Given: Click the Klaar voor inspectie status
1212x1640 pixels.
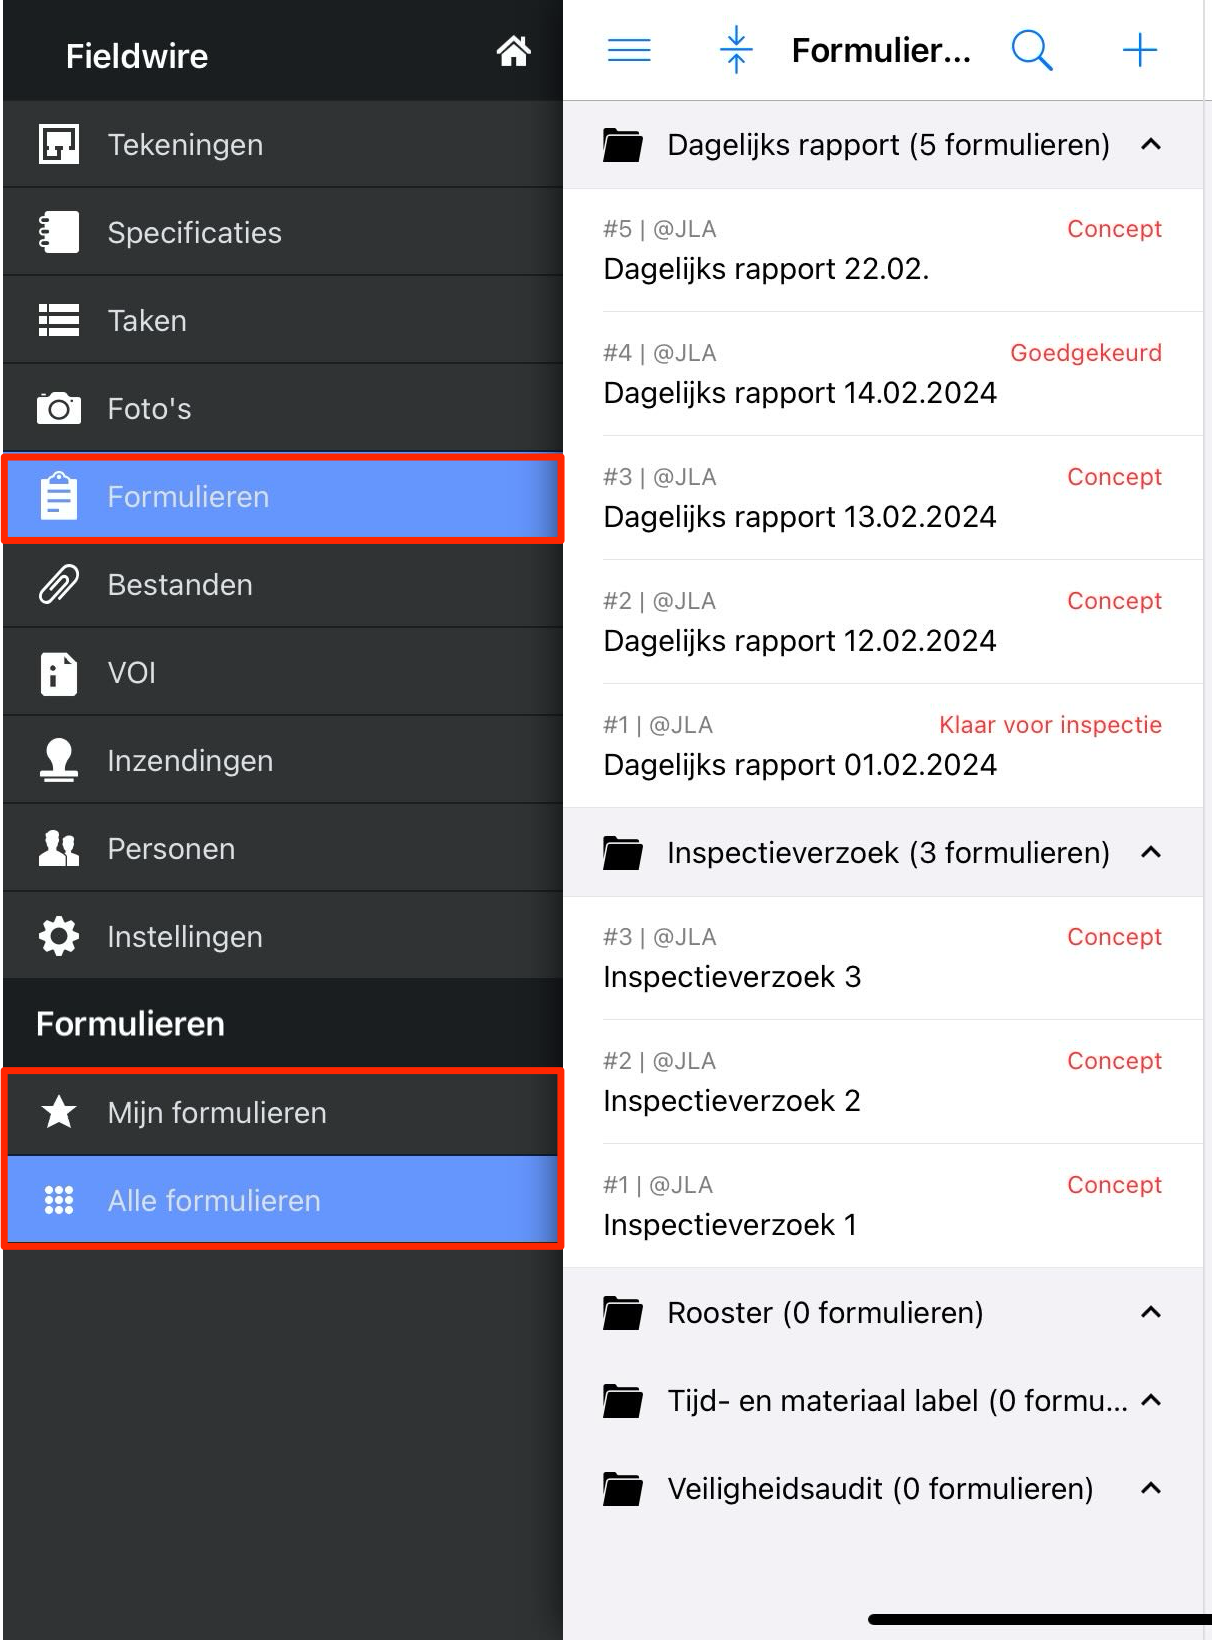Looking at the screenshot, I should click(1050, 725).
